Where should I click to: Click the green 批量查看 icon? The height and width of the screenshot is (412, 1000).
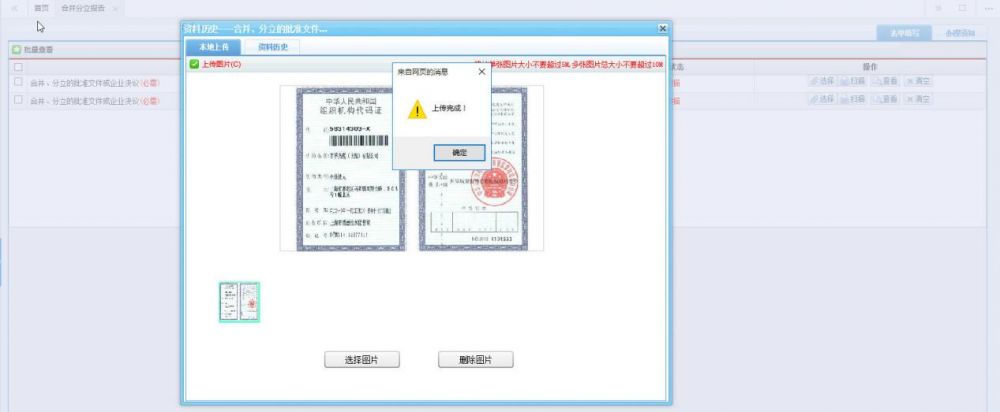pos(16,49)
